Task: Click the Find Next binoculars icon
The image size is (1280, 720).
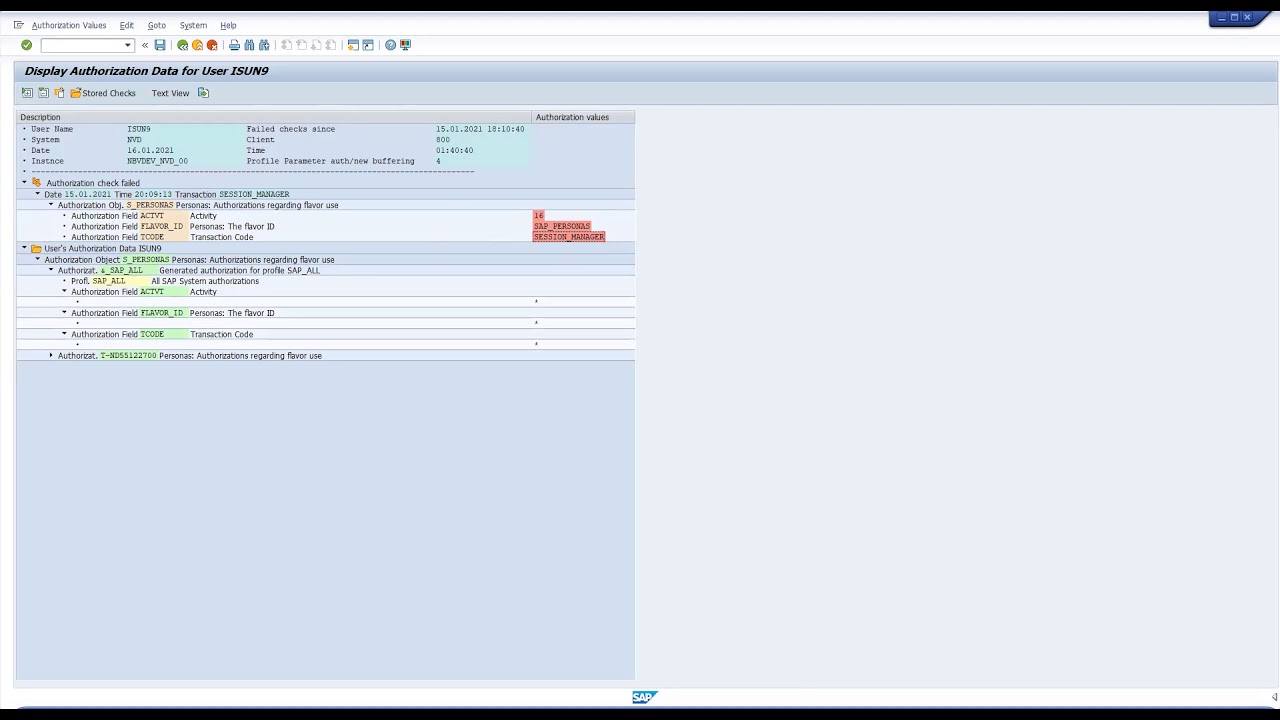Action: tap(264, 45)
